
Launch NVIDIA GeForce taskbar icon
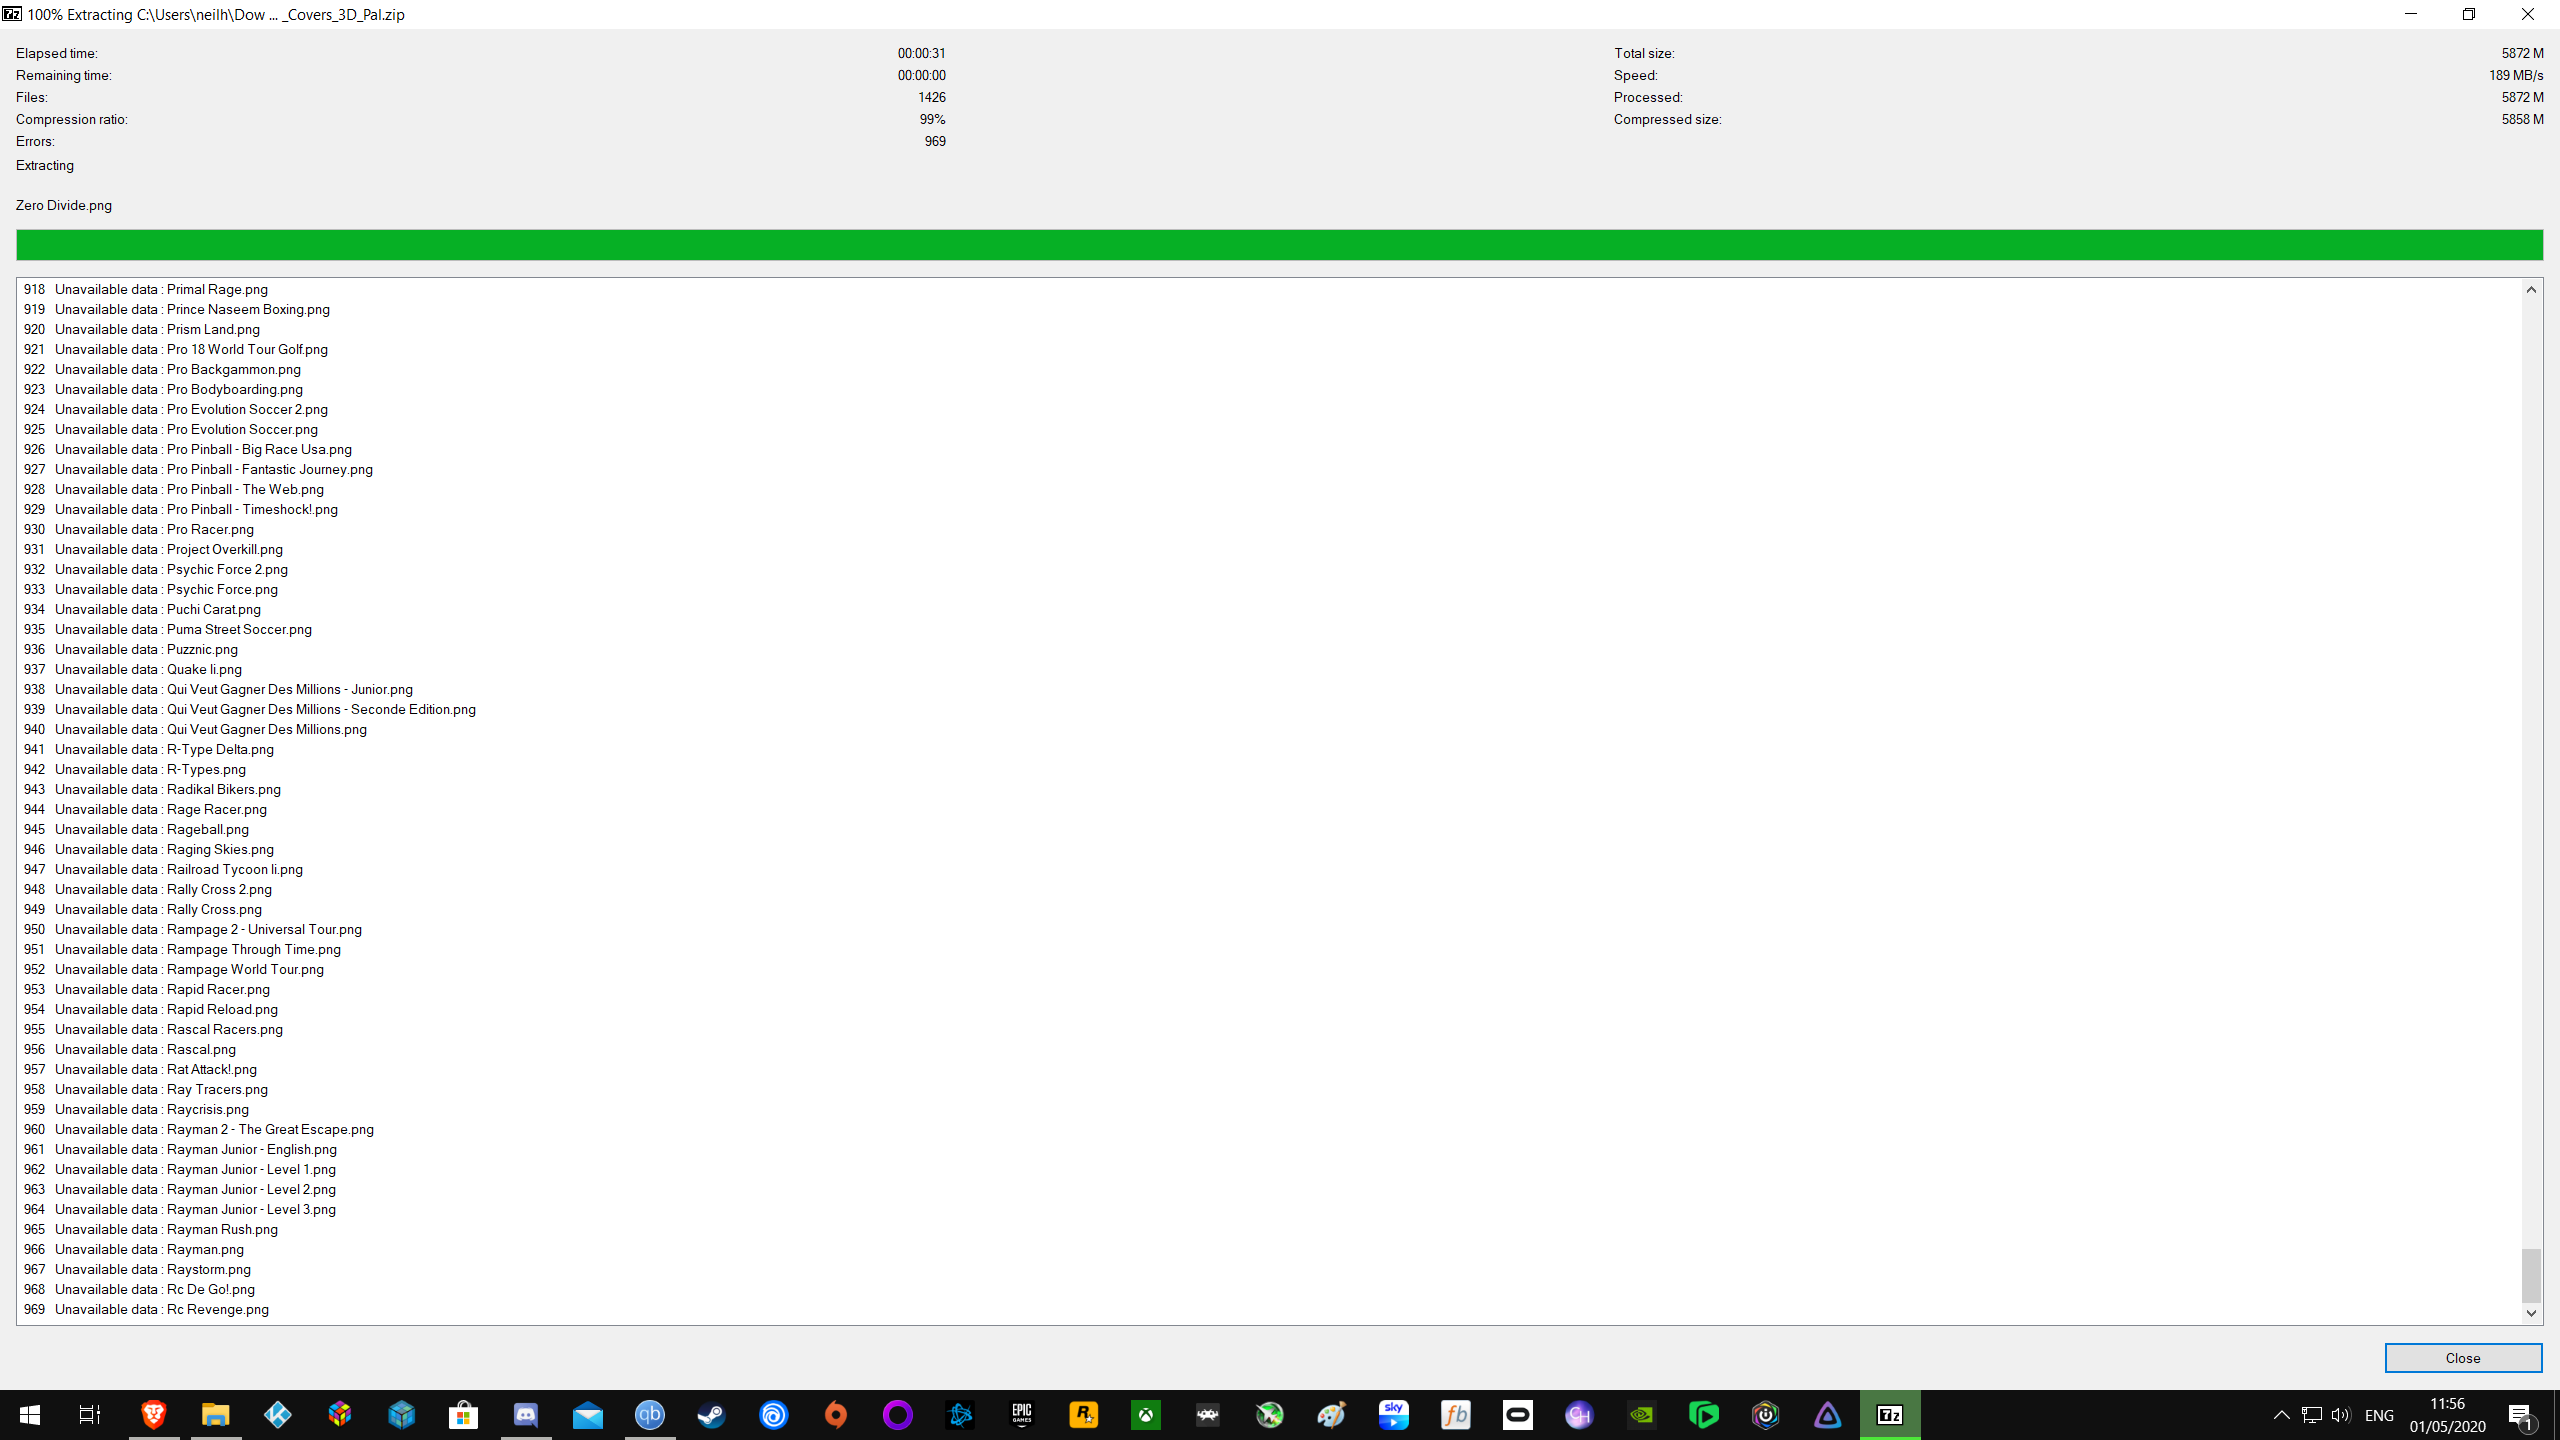point(1642,1415)
